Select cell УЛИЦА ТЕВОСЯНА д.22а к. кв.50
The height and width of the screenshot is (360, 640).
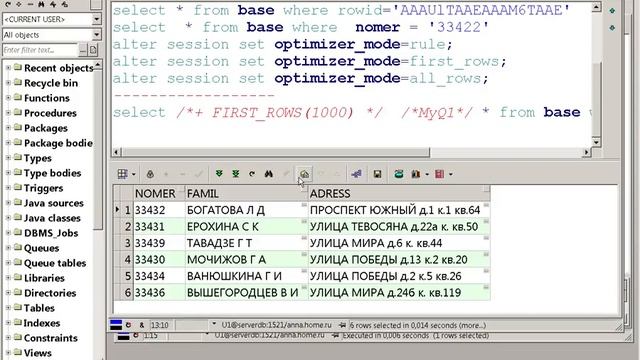399,227
